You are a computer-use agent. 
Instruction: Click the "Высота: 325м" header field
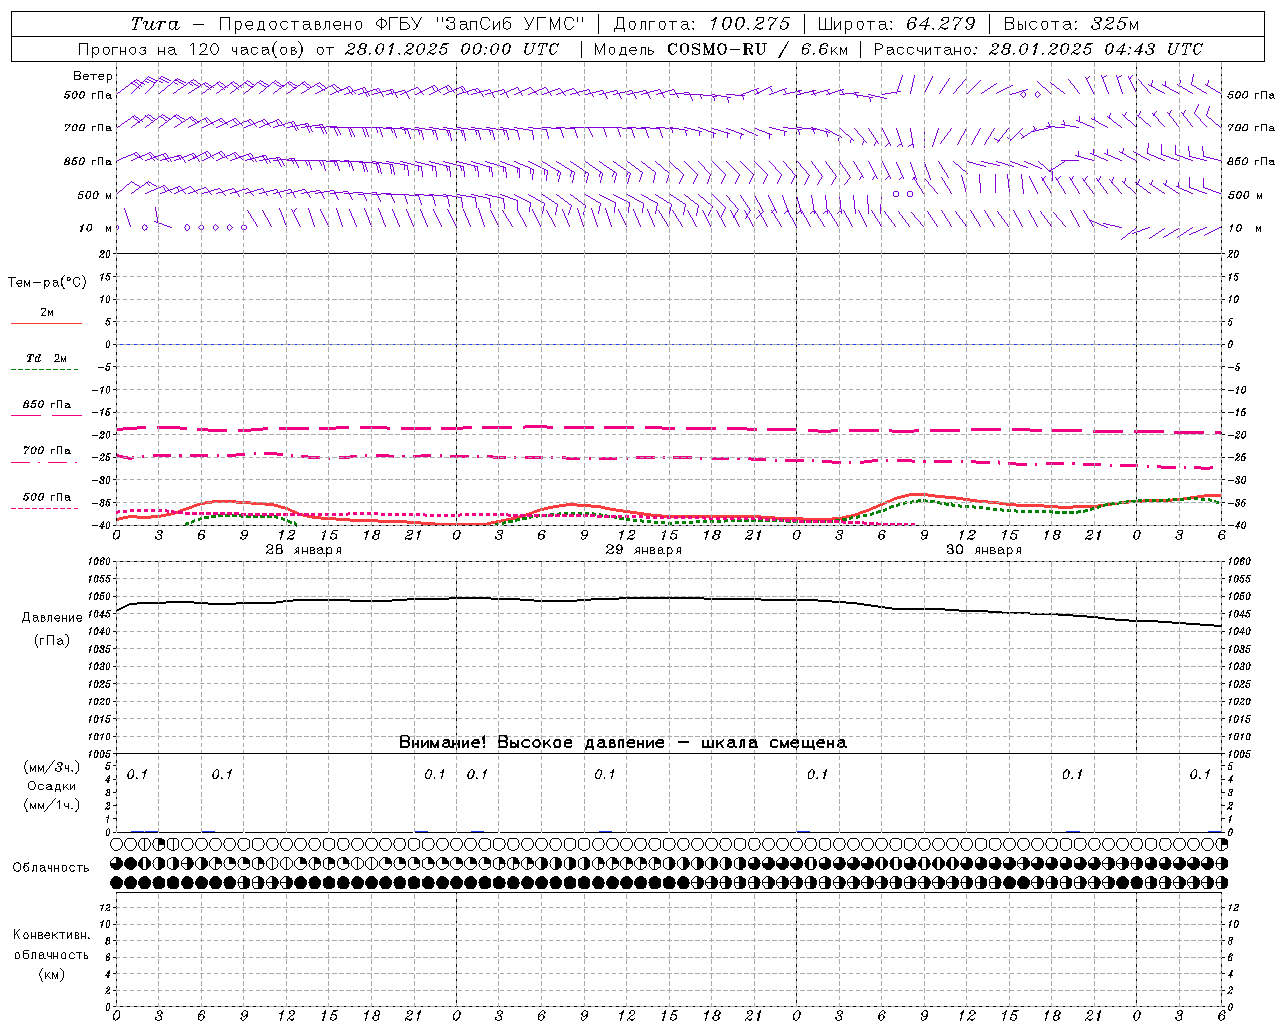(x=1071, y=24)
